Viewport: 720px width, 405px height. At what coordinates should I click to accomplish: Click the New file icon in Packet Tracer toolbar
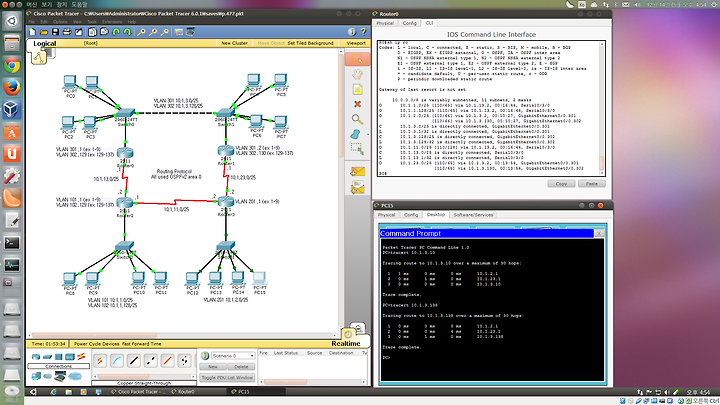32,32
